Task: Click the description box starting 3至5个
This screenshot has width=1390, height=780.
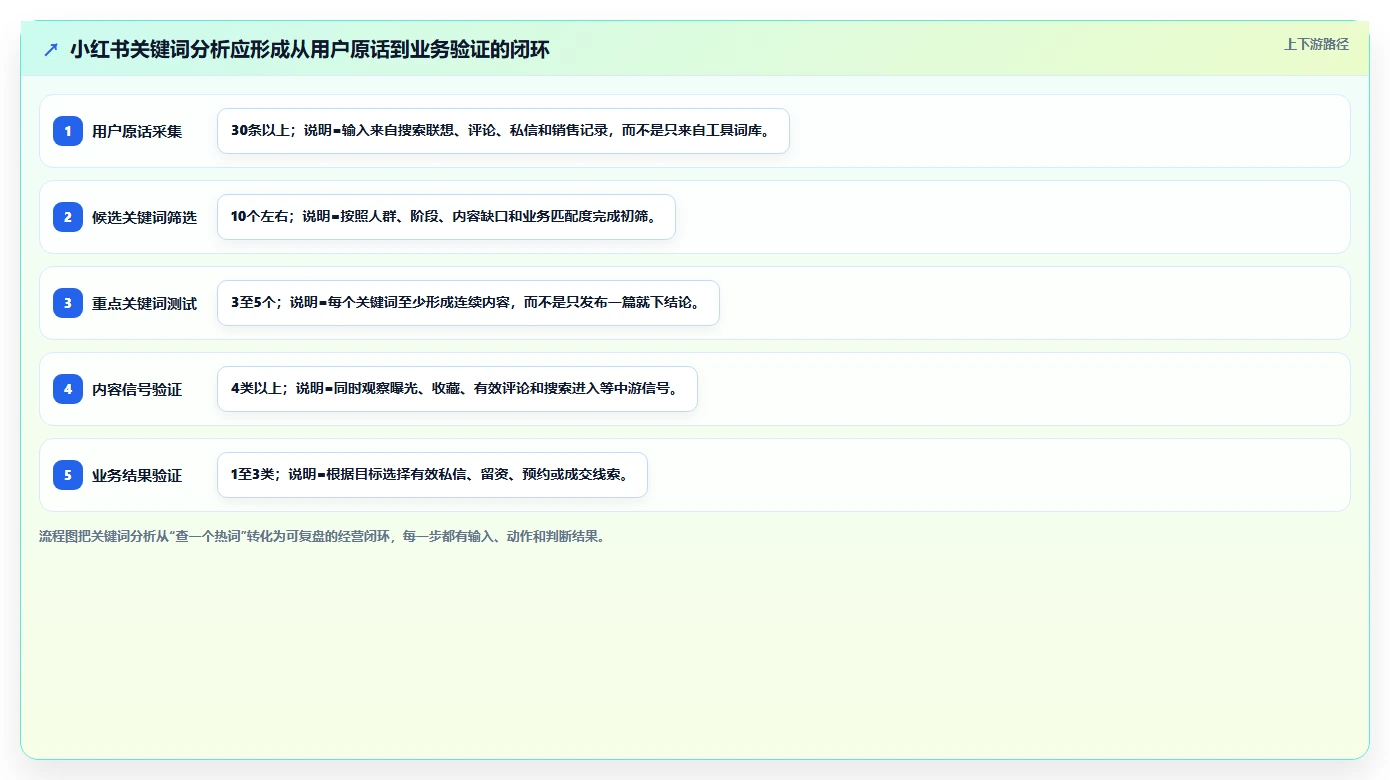Action: (468, 303)
